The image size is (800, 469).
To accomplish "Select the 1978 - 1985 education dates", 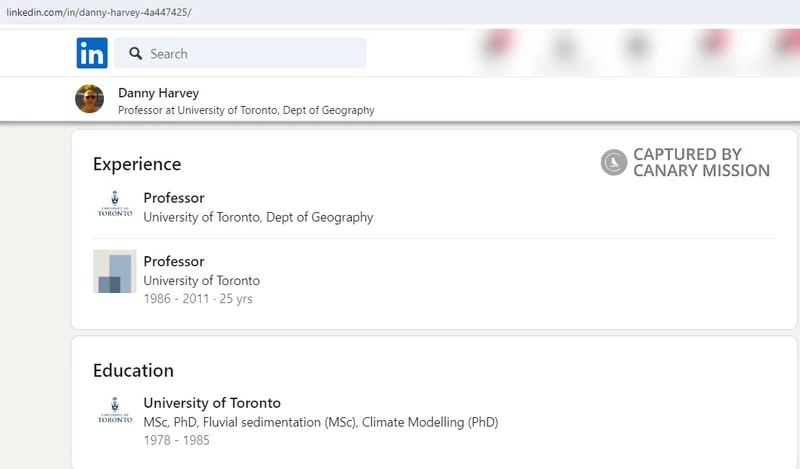I will 177,440.
